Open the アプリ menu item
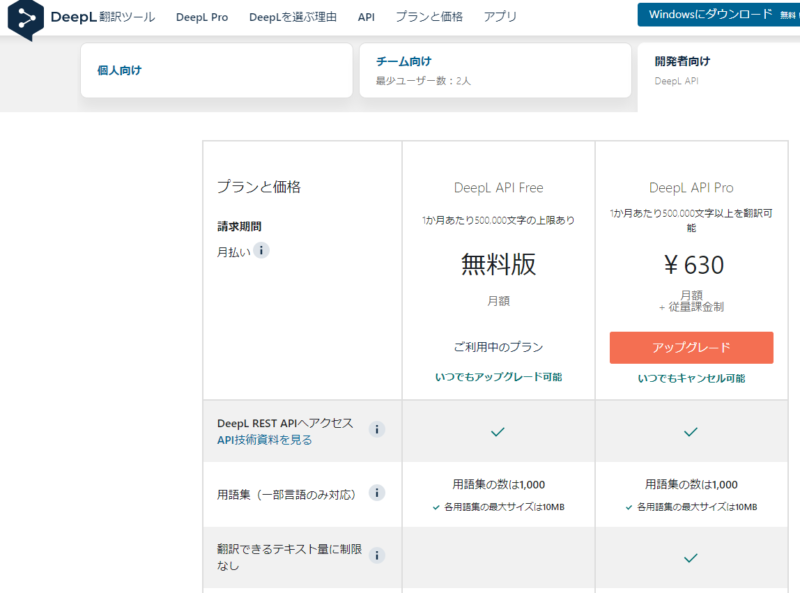Viewport: 800px width, 593px height. click(x=500, y=17)
